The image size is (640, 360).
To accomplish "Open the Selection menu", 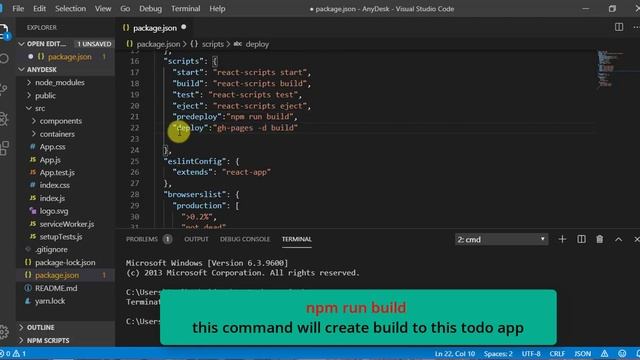I will pyautogui.click(x=71, y=9).
